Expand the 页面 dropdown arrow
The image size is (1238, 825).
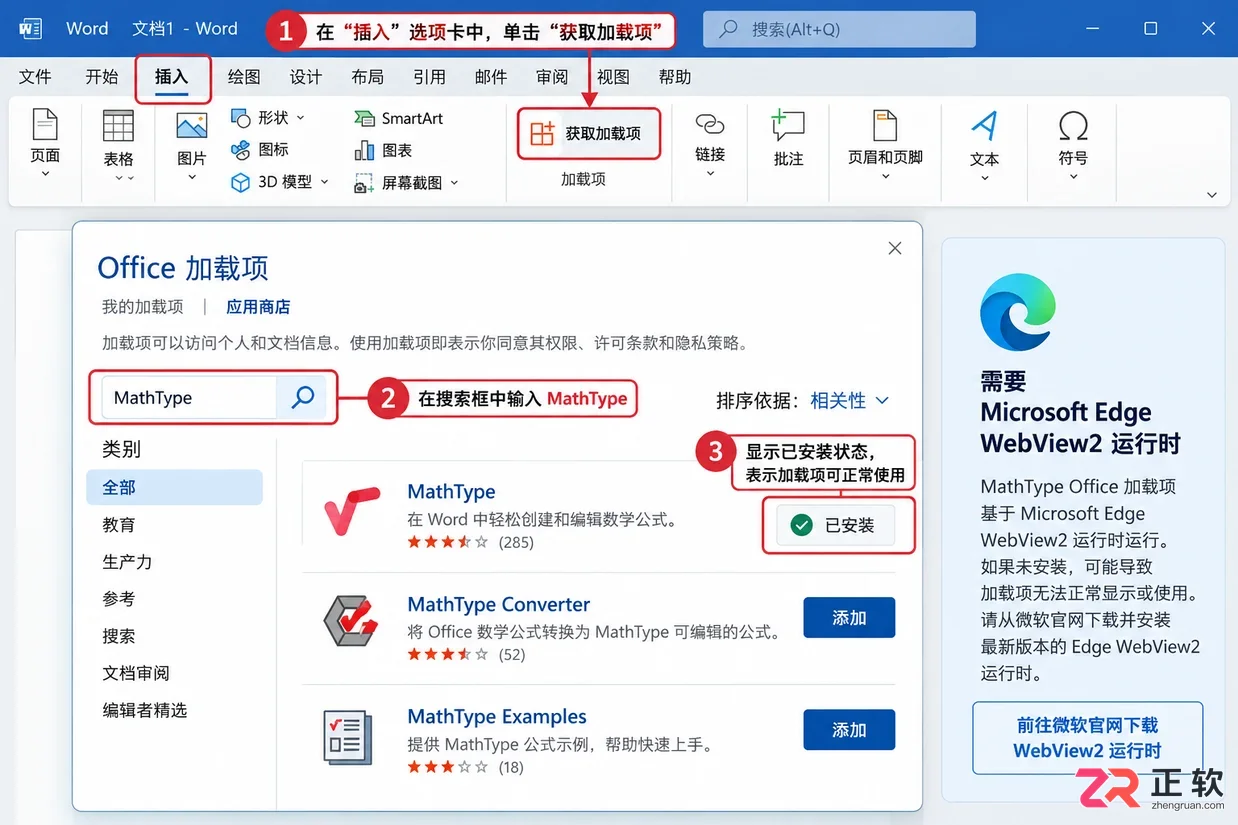[45, 174]
